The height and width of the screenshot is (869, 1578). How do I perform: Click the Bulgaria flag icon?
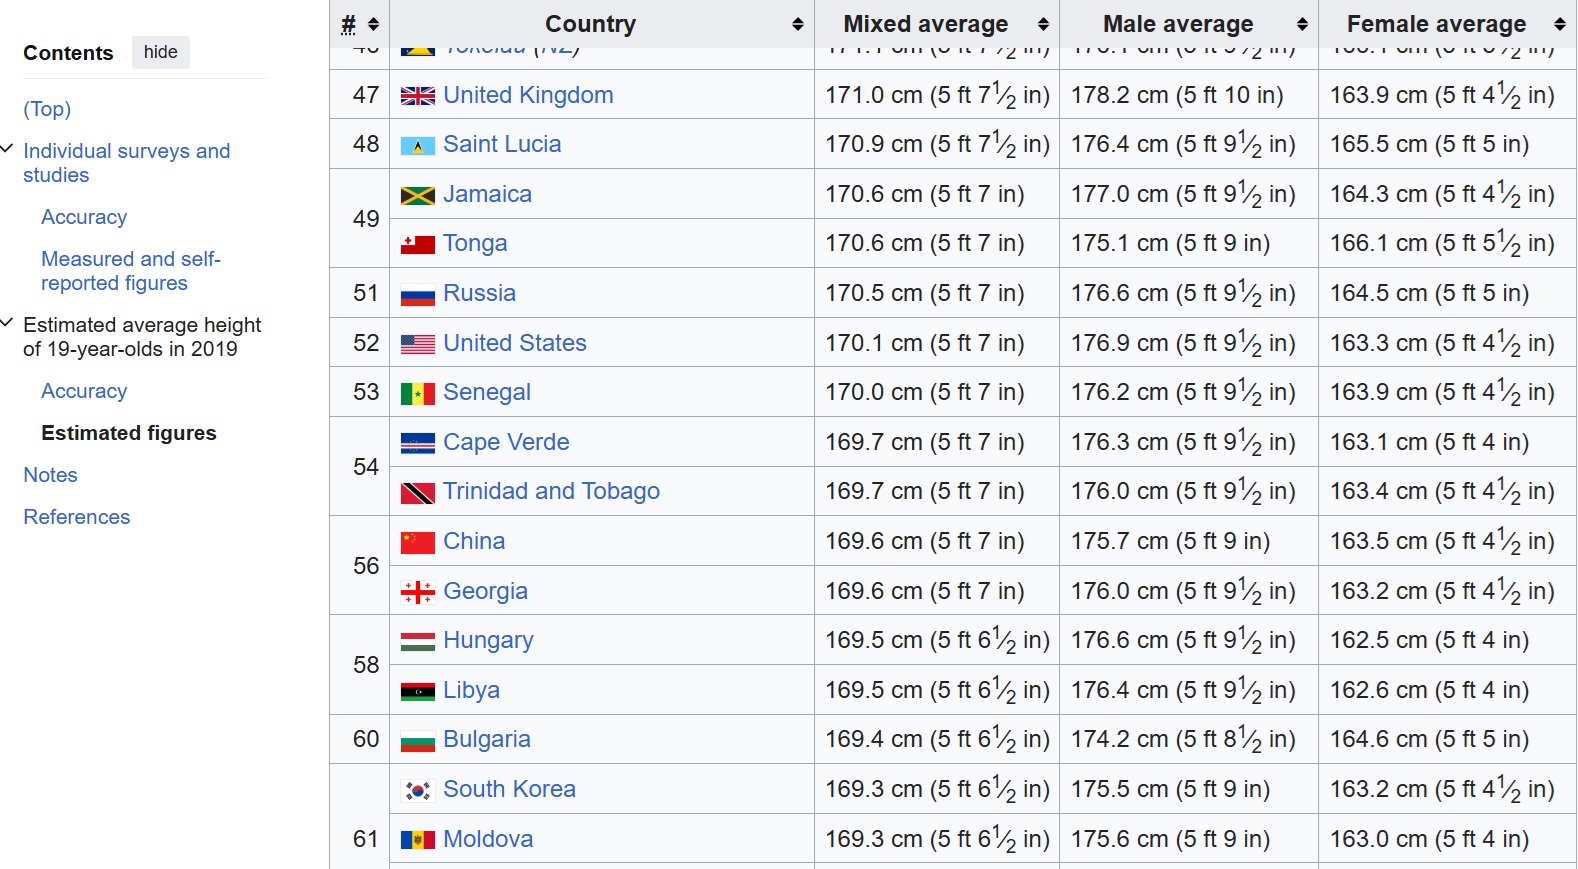[417, 741]
